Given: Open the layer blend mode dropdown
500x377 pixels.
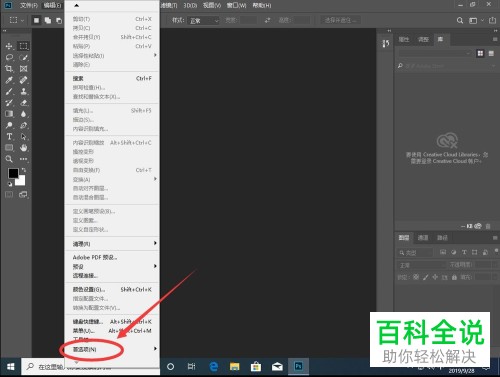Looking at the screenshot, I should [422, 265].
